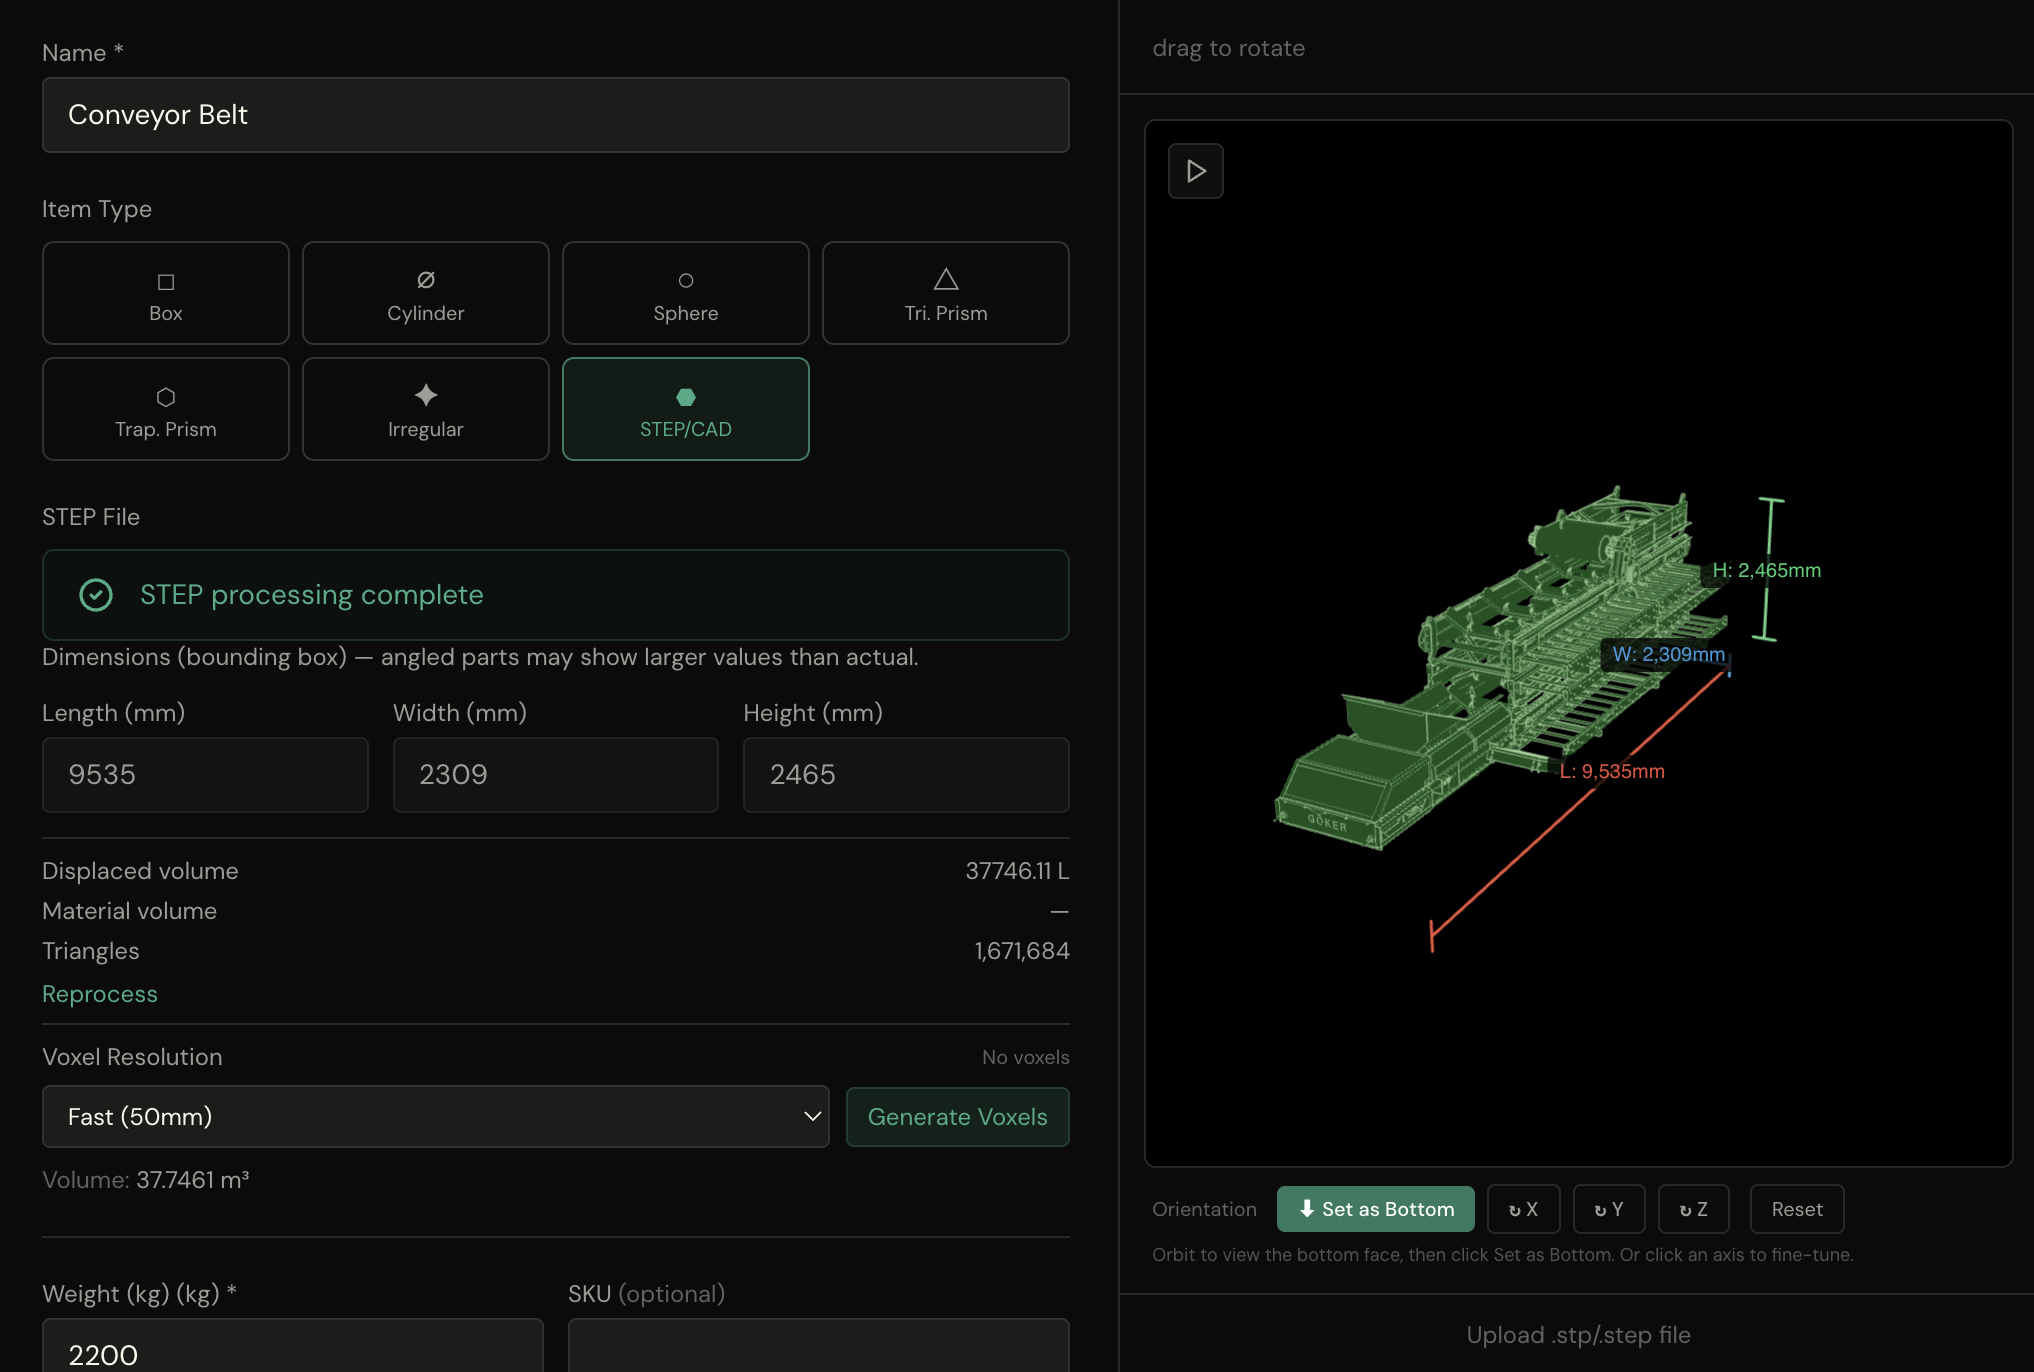Click the No voxels status text

tap(1026, 1057)
